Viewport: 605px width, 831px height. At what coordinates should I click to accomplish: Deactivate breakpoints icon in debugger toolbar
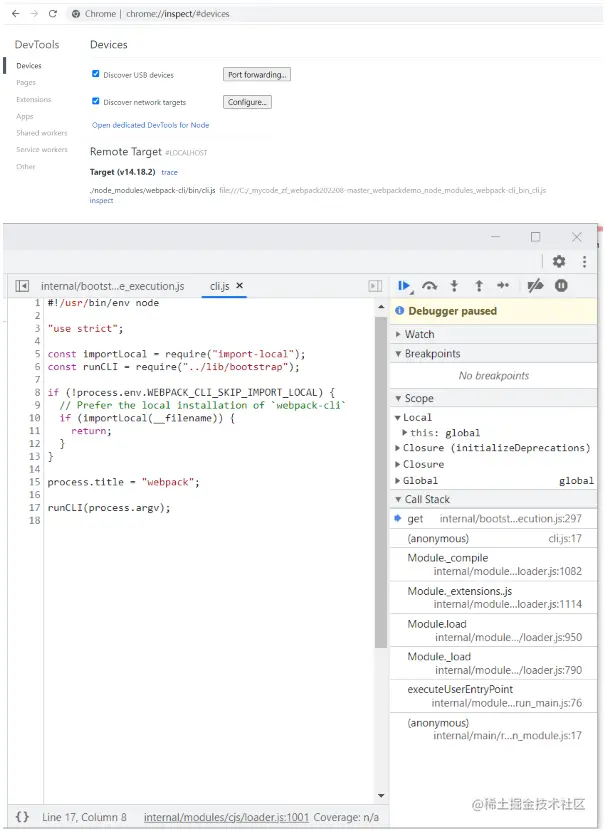pyautogui.click(x=535, y=286)
